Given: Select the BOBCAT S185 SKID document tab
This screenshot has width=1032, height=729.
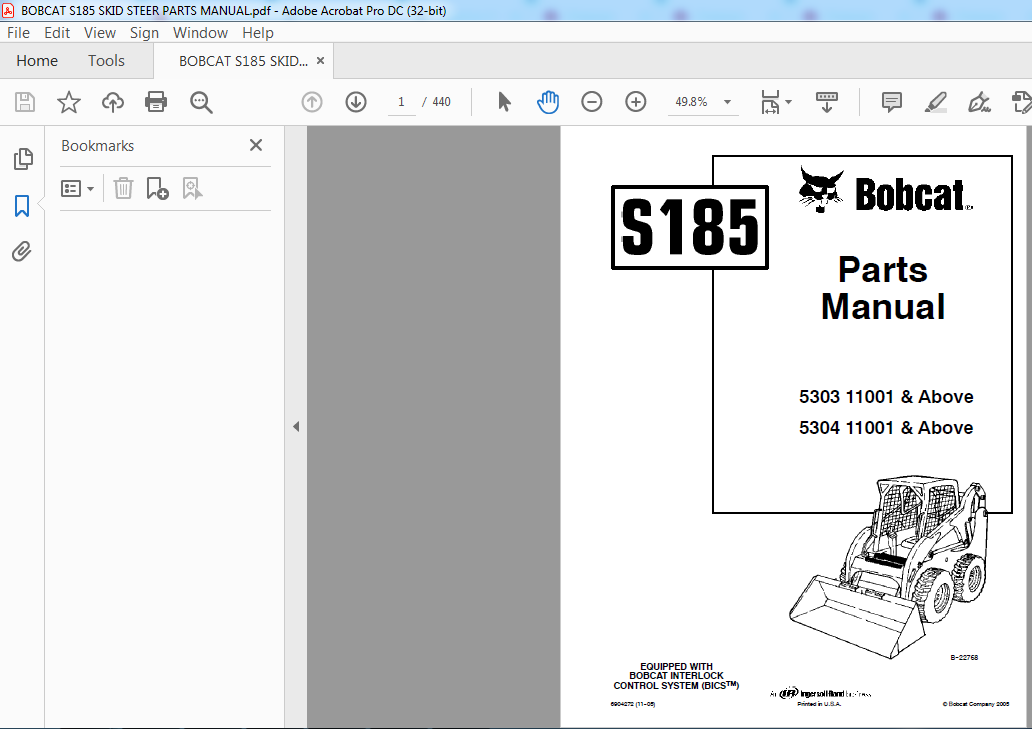Looking at the screenshot, I should pos(243,61).
